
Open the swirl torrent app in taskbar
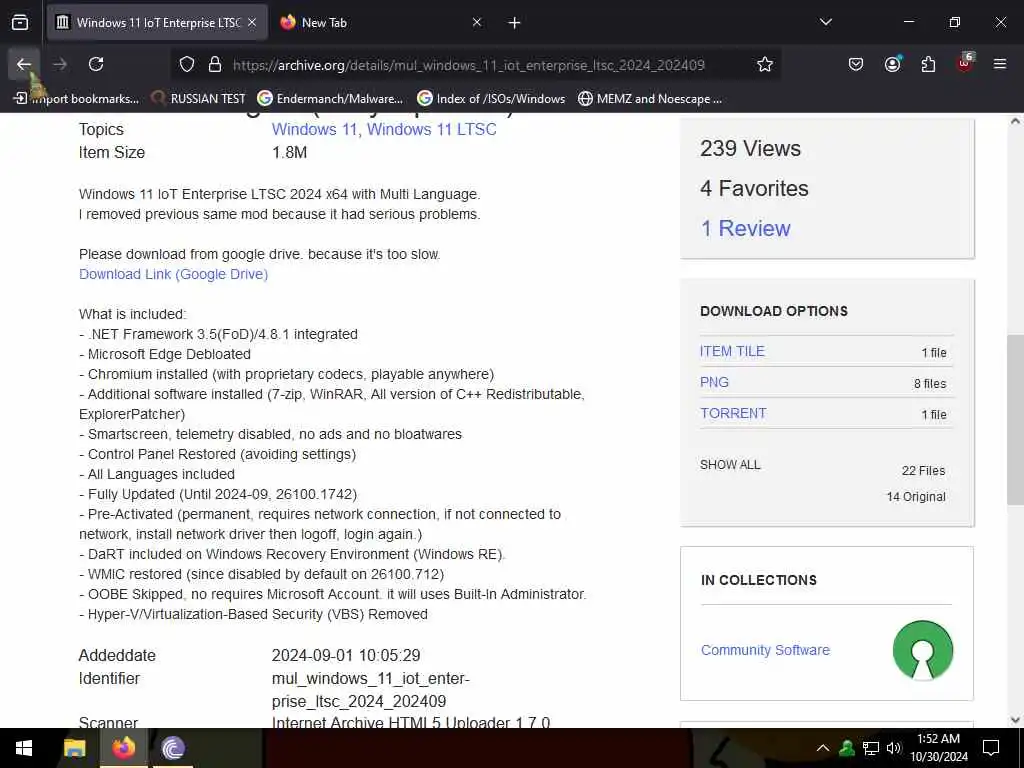pos(173,748)
